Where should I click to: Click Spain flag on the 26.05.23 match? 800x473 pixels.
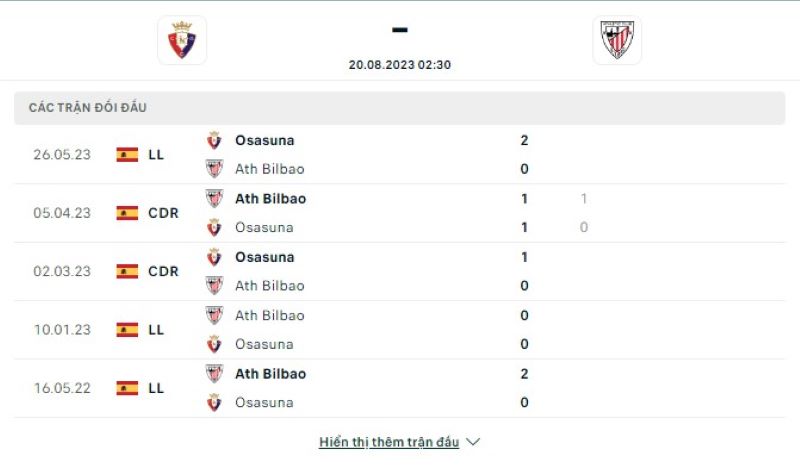[x=127, y=155]
